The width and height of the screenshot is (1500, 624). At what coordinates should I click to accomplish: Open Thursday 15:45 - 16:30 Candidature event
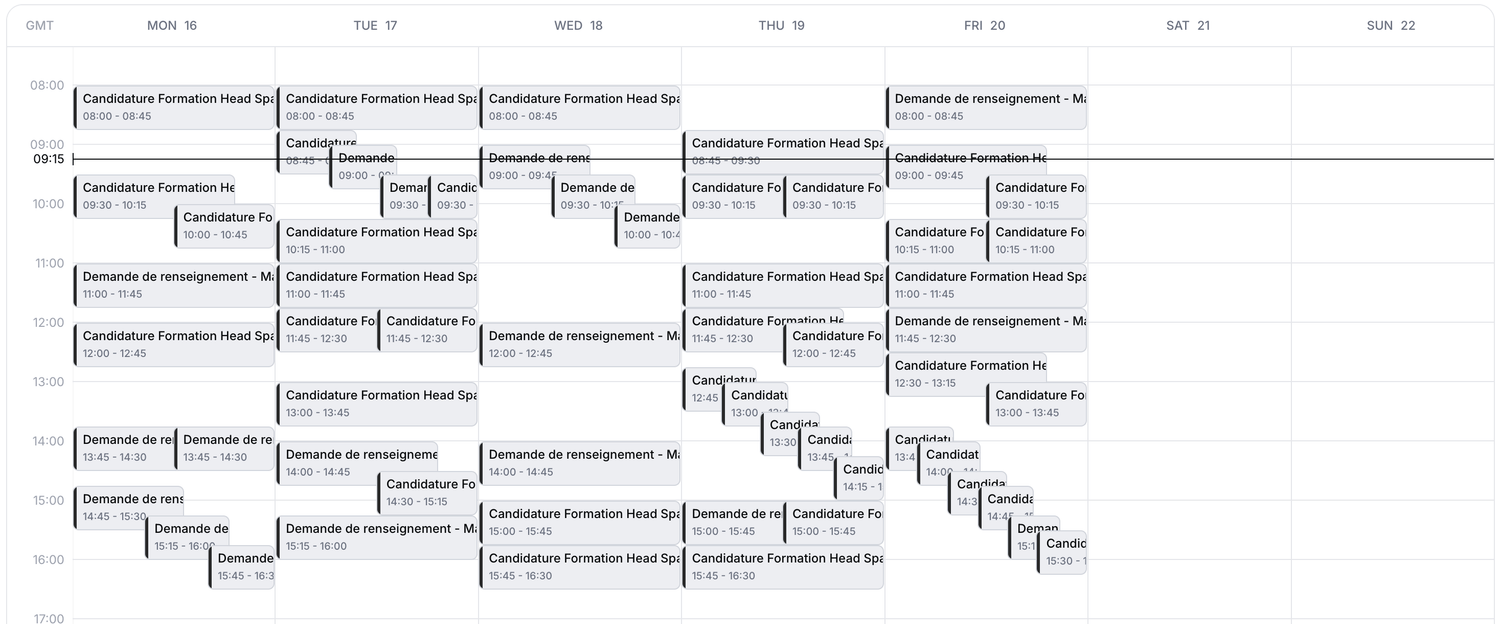point(783,567)
